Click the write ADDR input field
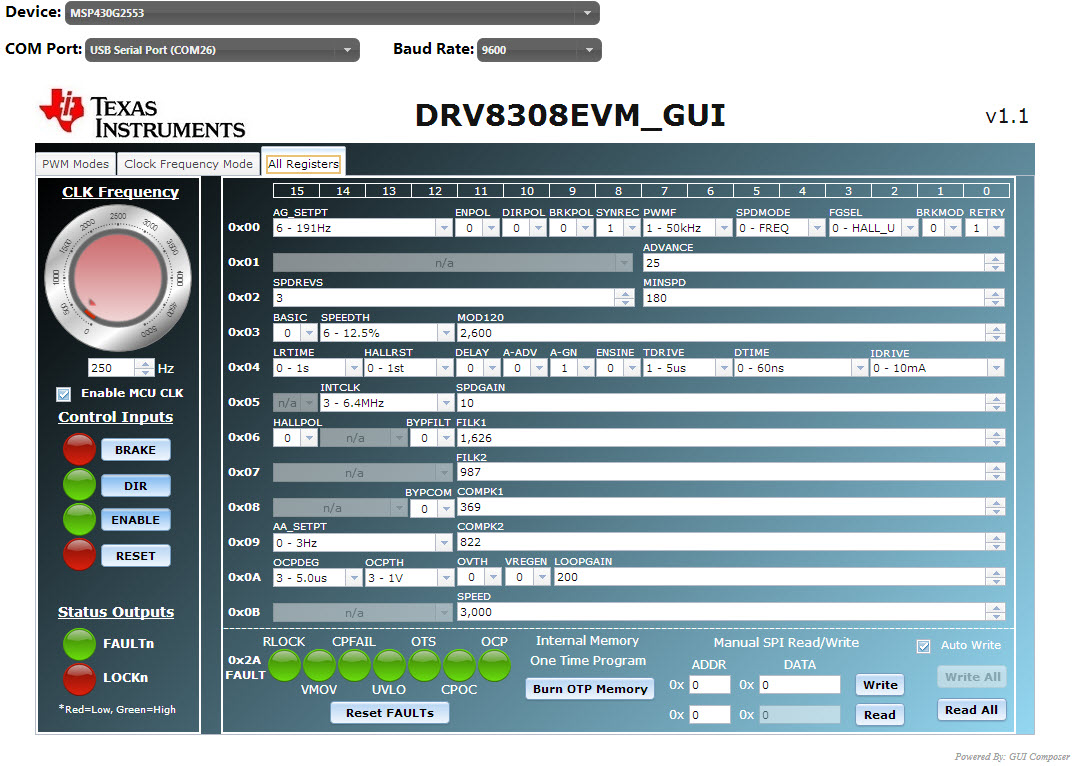 pos(710,685)
